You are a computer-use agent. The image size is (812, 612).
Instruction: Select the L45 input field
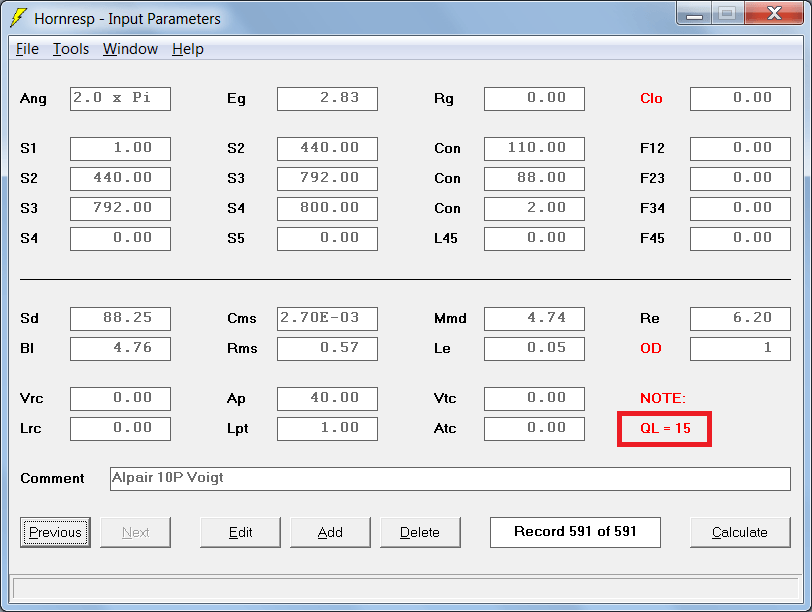click(x=534, y=239)
